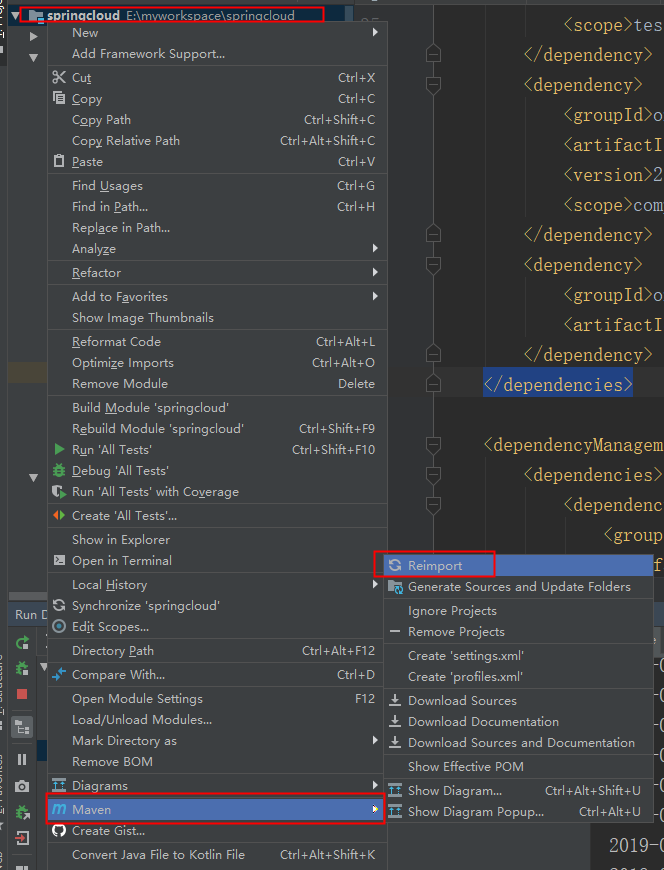Select Download Sources and Documentation
Viewport: 664px width, 870px height.
(x=519, y=742)
